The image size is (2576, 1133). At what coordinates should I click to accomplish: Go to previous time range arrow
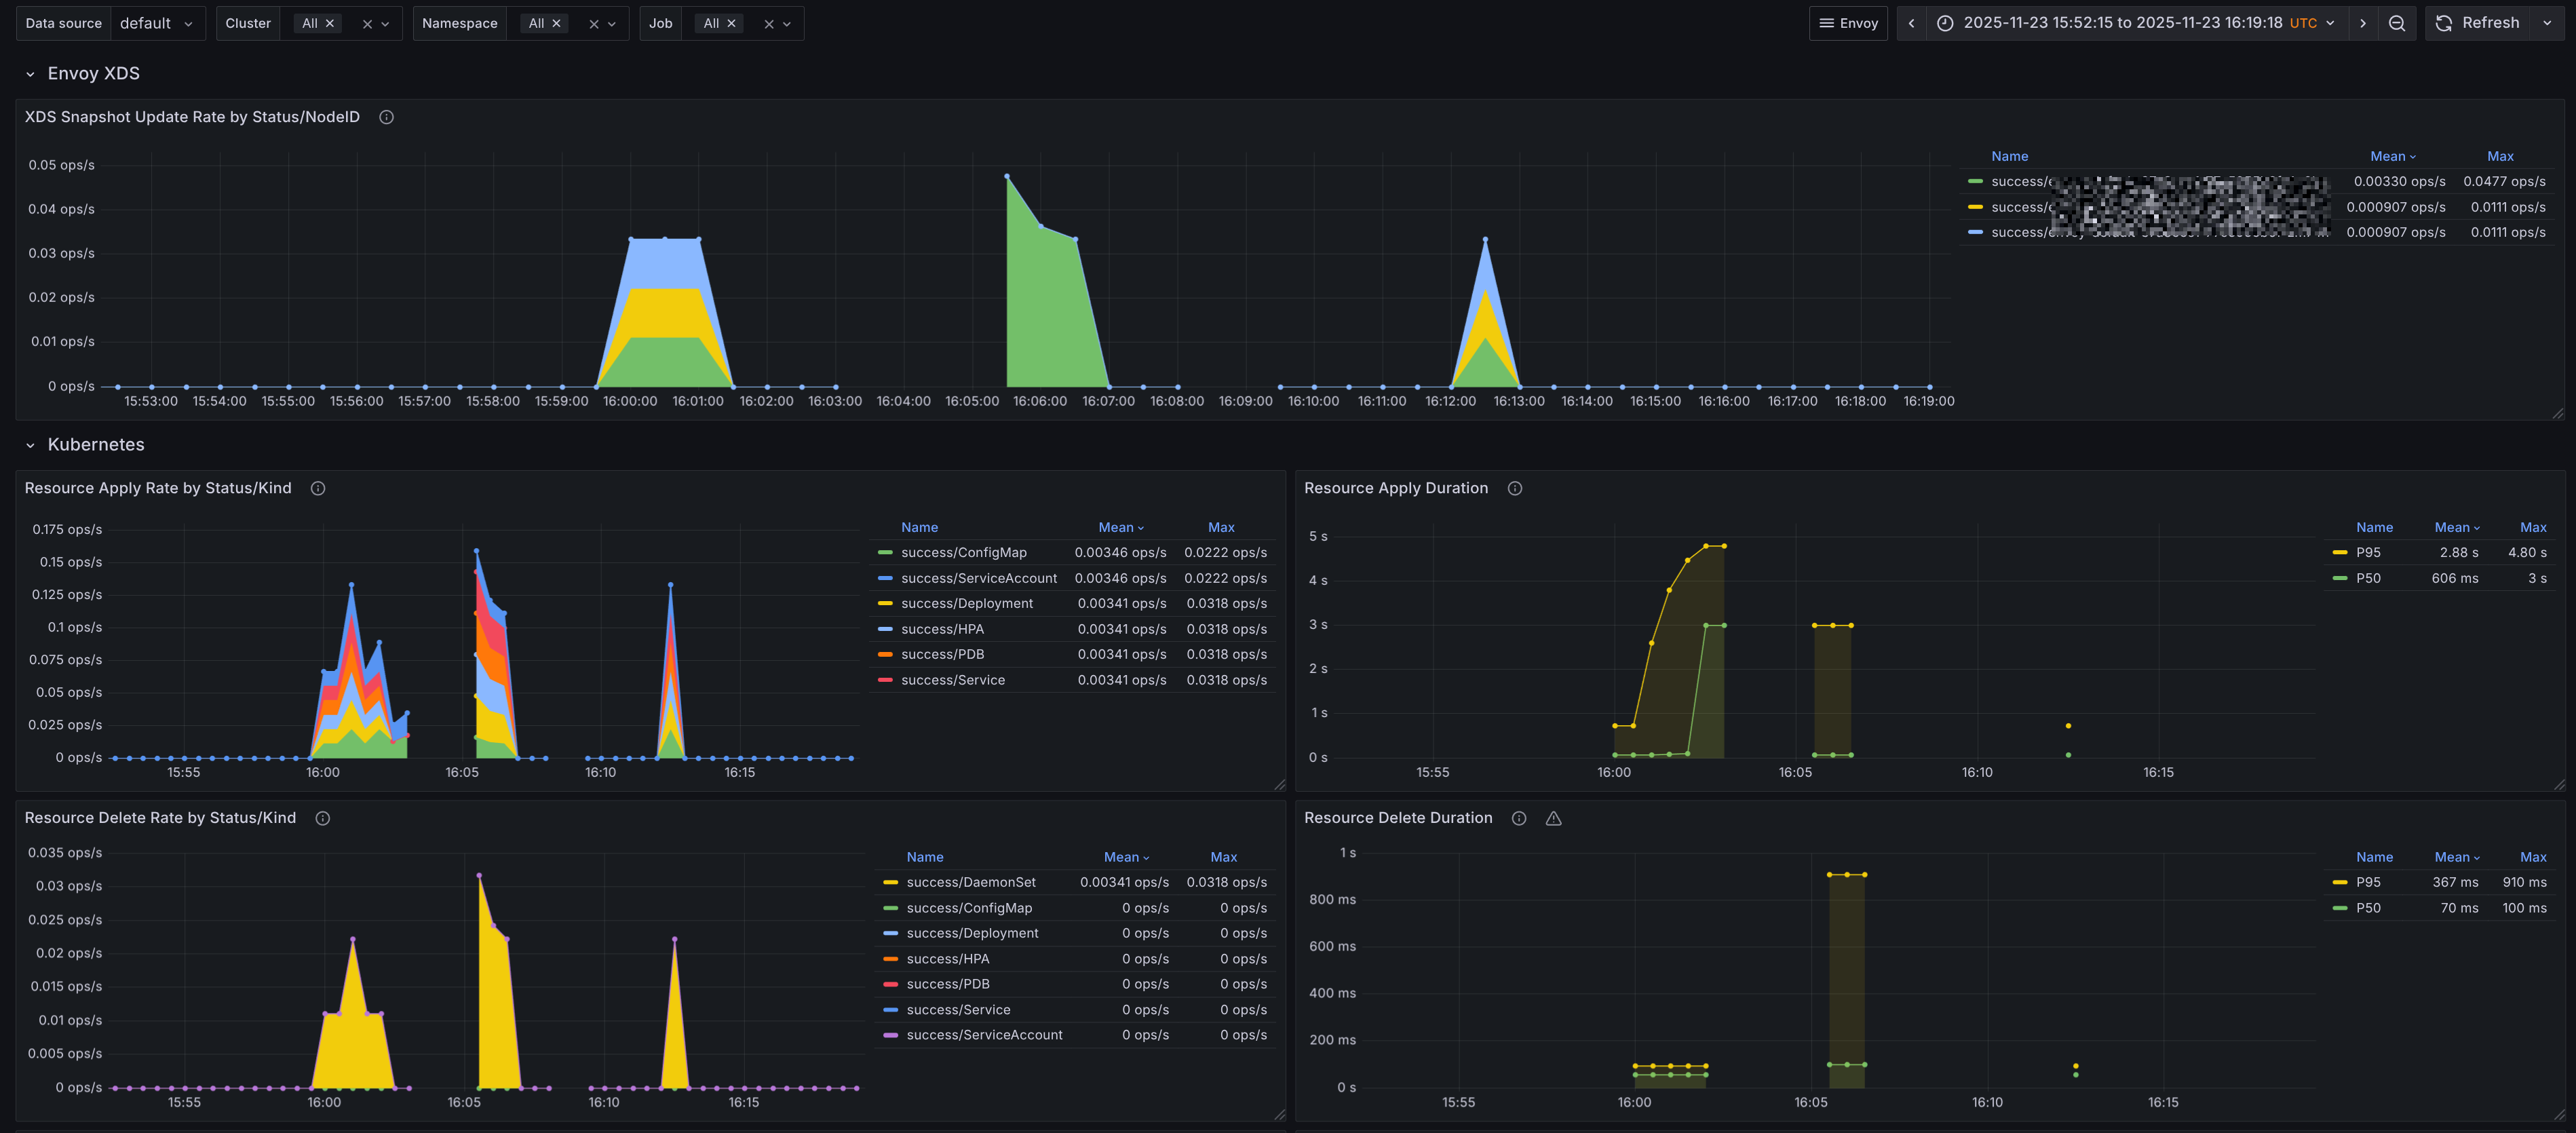pyautogui.click(x=1911, y=23)
